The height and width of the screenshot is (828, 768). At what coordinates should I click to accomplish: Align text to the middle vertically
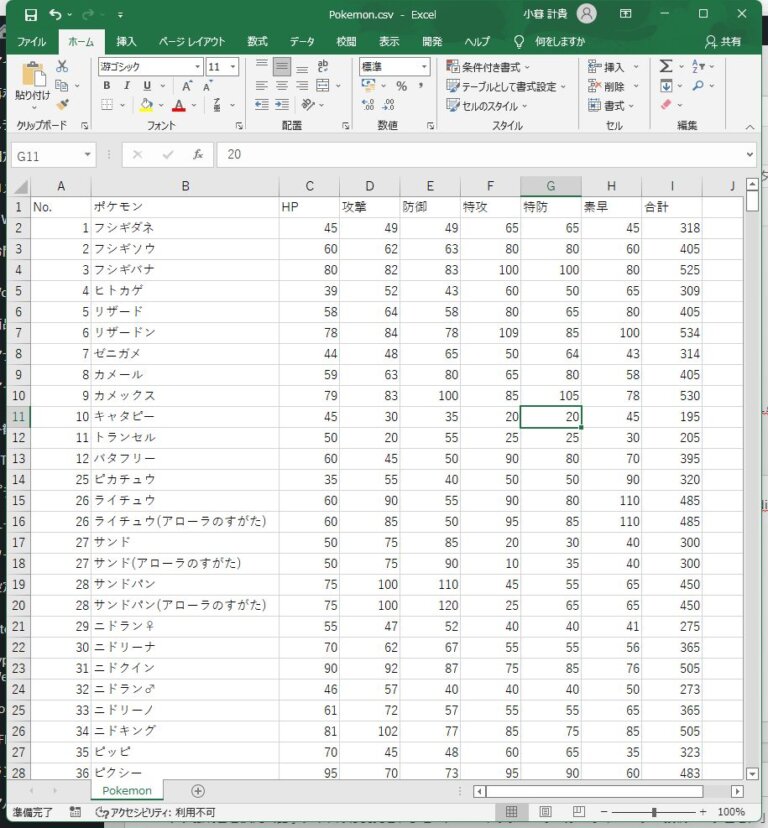point(282,67)
